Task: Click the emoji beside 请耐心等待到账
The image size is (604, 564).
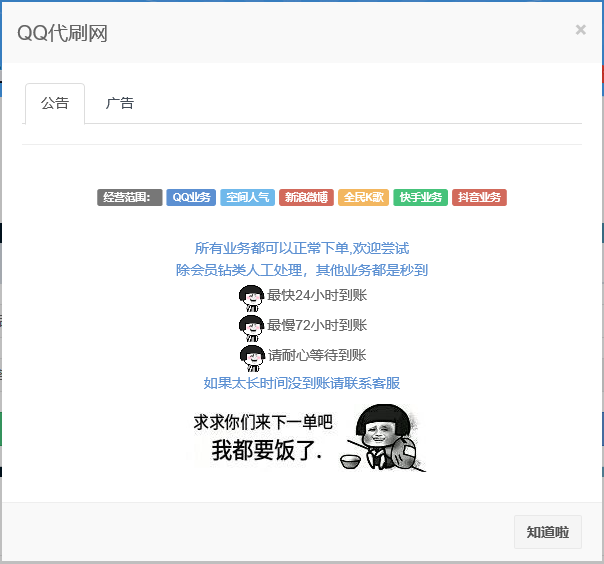Action: 252,358
